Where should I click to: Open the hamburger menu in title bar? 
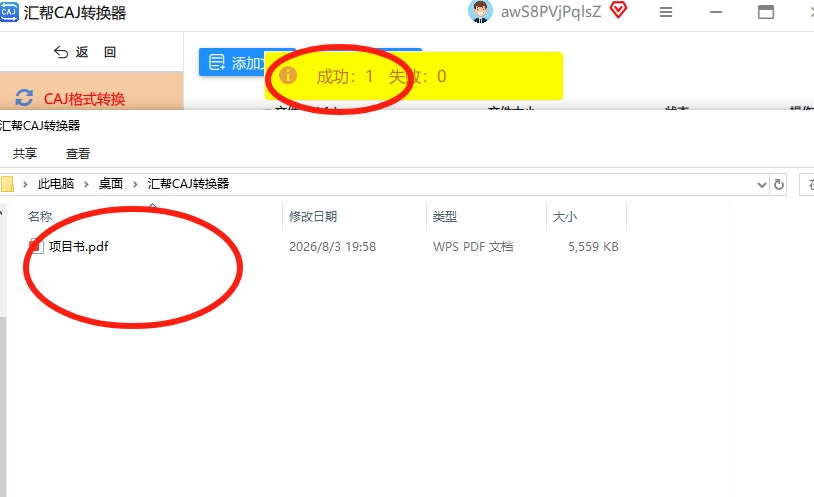coord(666,12)
